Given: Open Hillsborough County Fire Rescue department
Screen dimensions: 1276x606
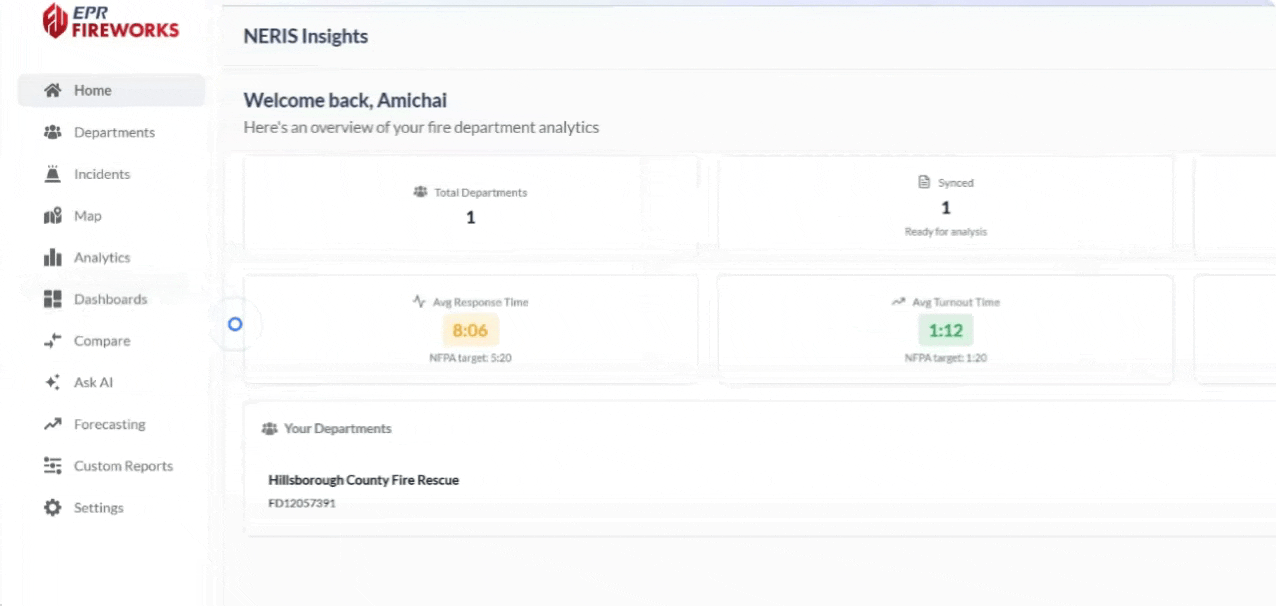Looking at the screenshot, I should [x=364, y=480].
